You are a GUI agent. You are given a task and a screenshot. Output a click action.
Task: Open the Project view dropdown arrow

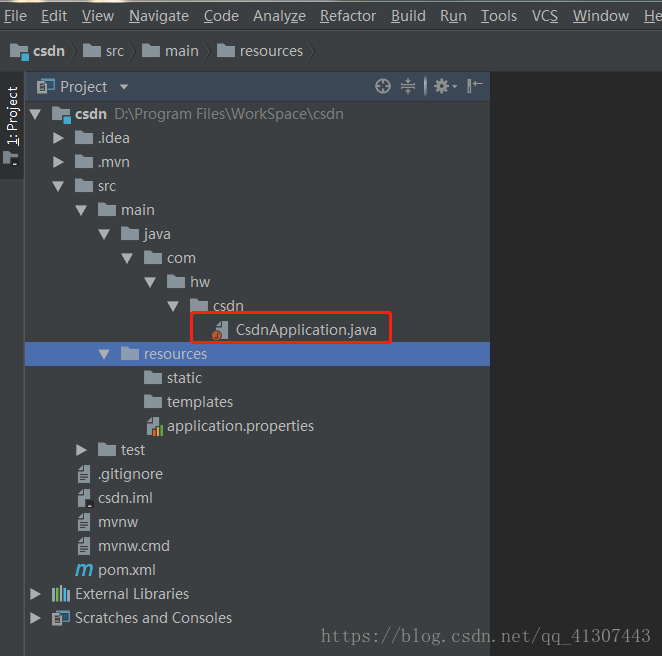point(124,87)
